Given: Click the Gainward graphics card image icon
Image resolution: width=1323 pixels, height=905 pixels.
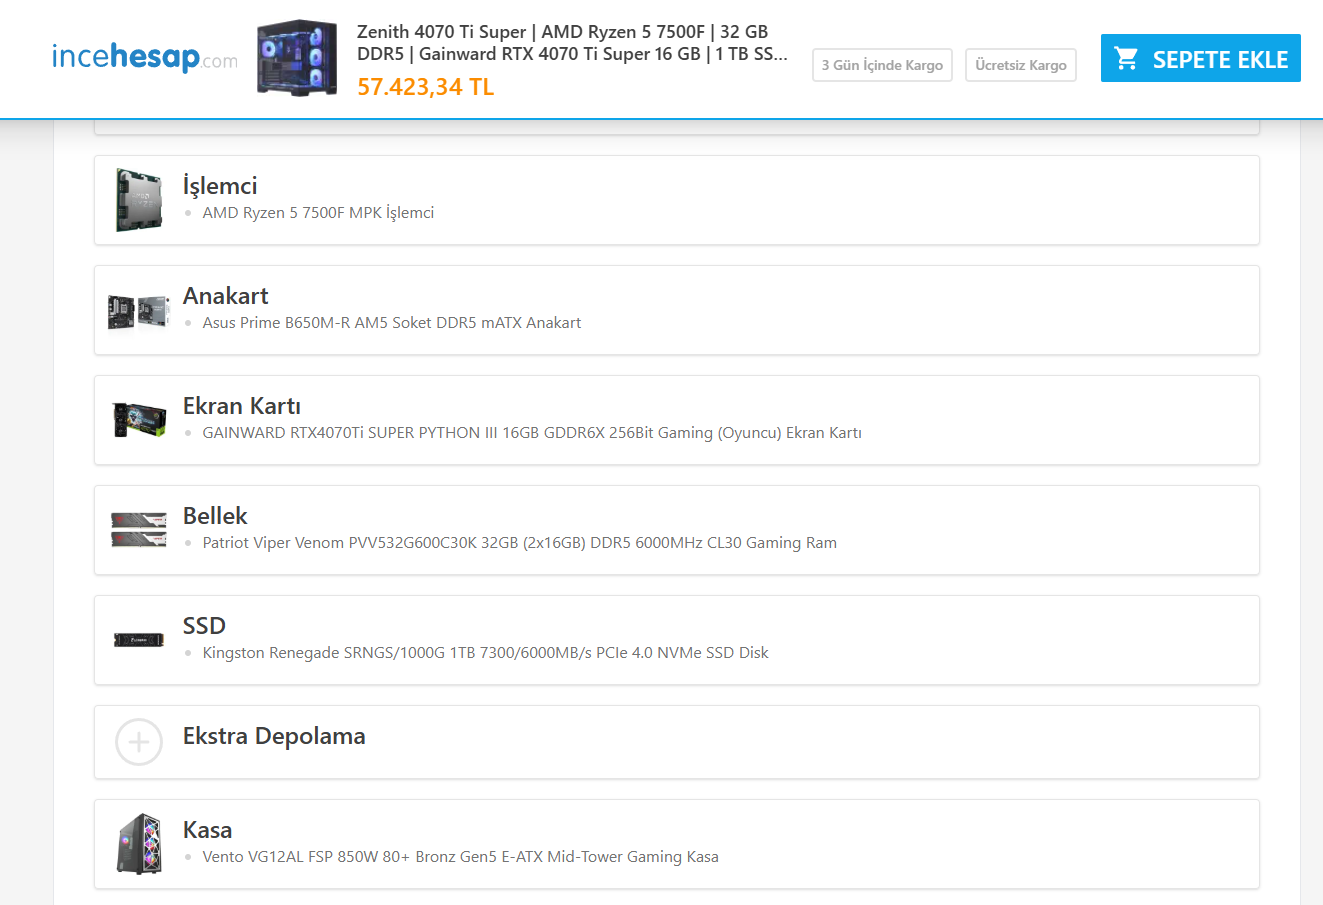Looking at the screenshot, I should point(138,420).
